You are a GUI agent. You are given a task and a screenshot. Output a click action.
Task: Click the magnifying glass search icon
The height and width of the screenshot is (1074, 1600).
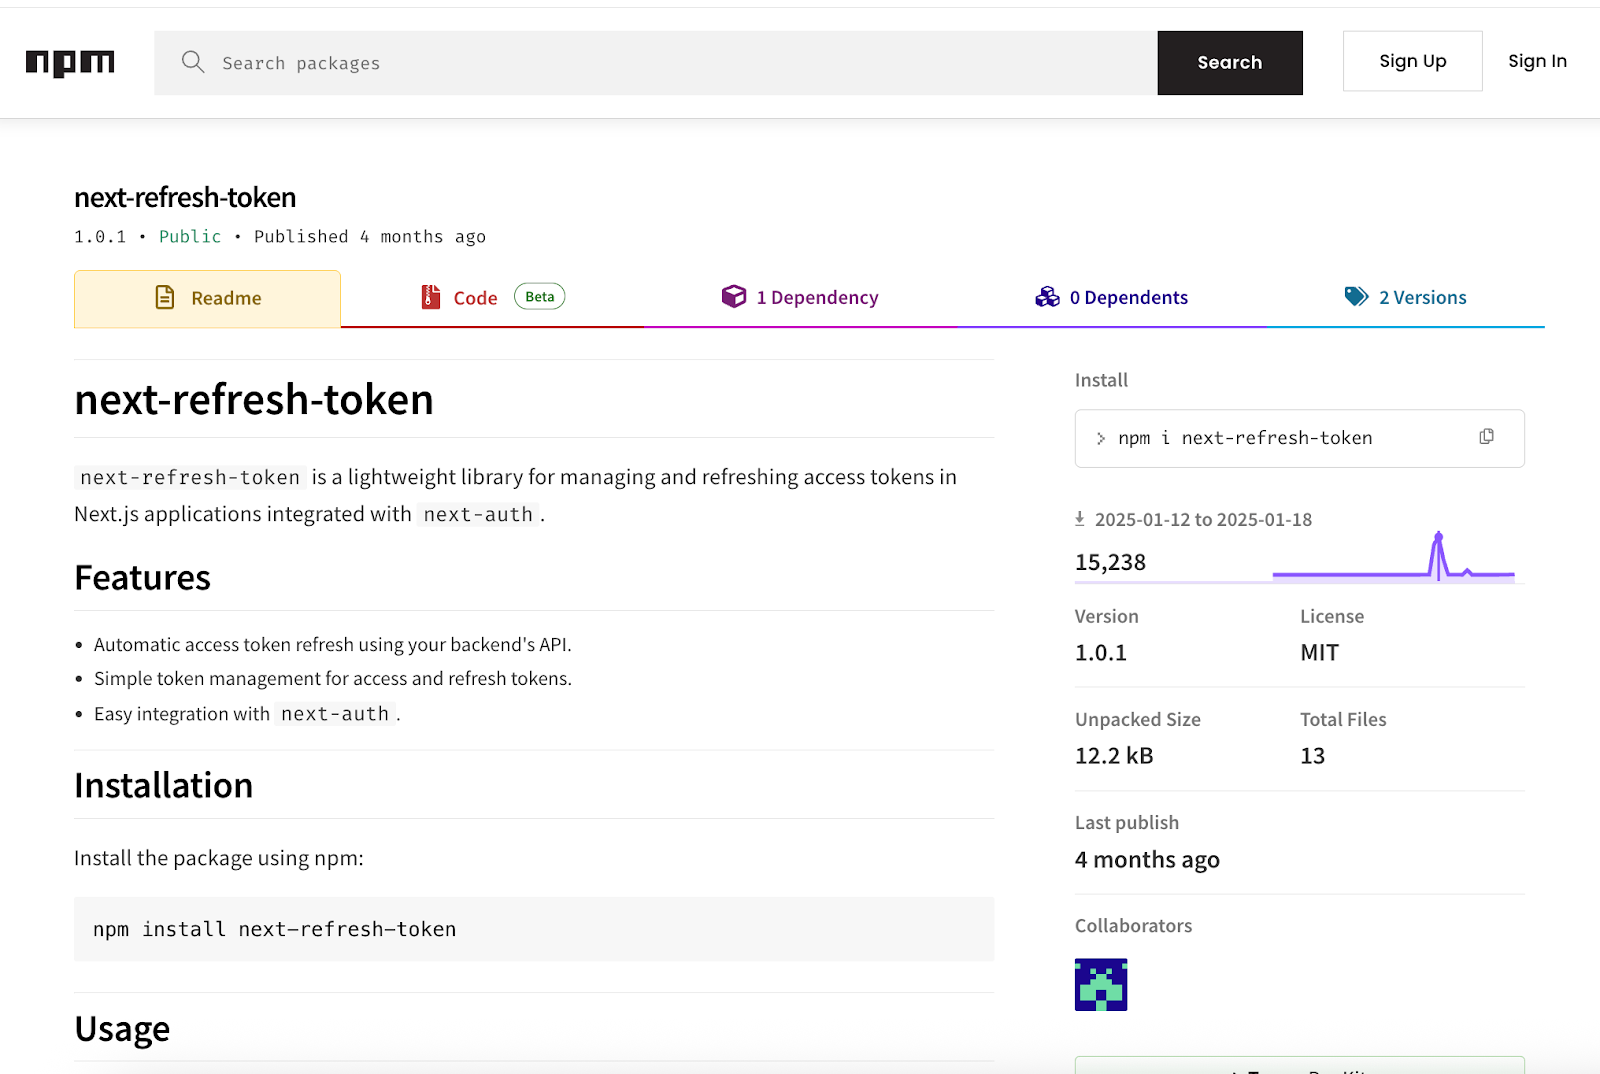(x=193, y=62)
